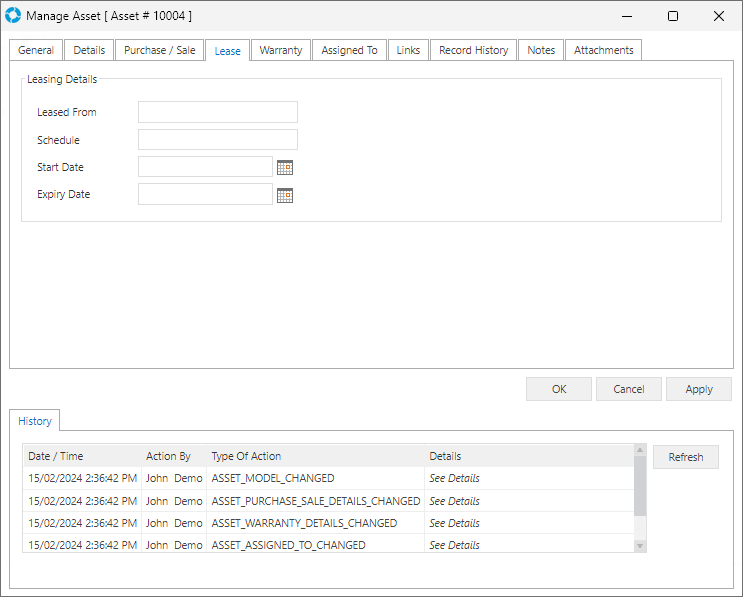The width and height of the screenshot is (743, 597).
Task: Open the Details tab
Action: coord(89,50)
